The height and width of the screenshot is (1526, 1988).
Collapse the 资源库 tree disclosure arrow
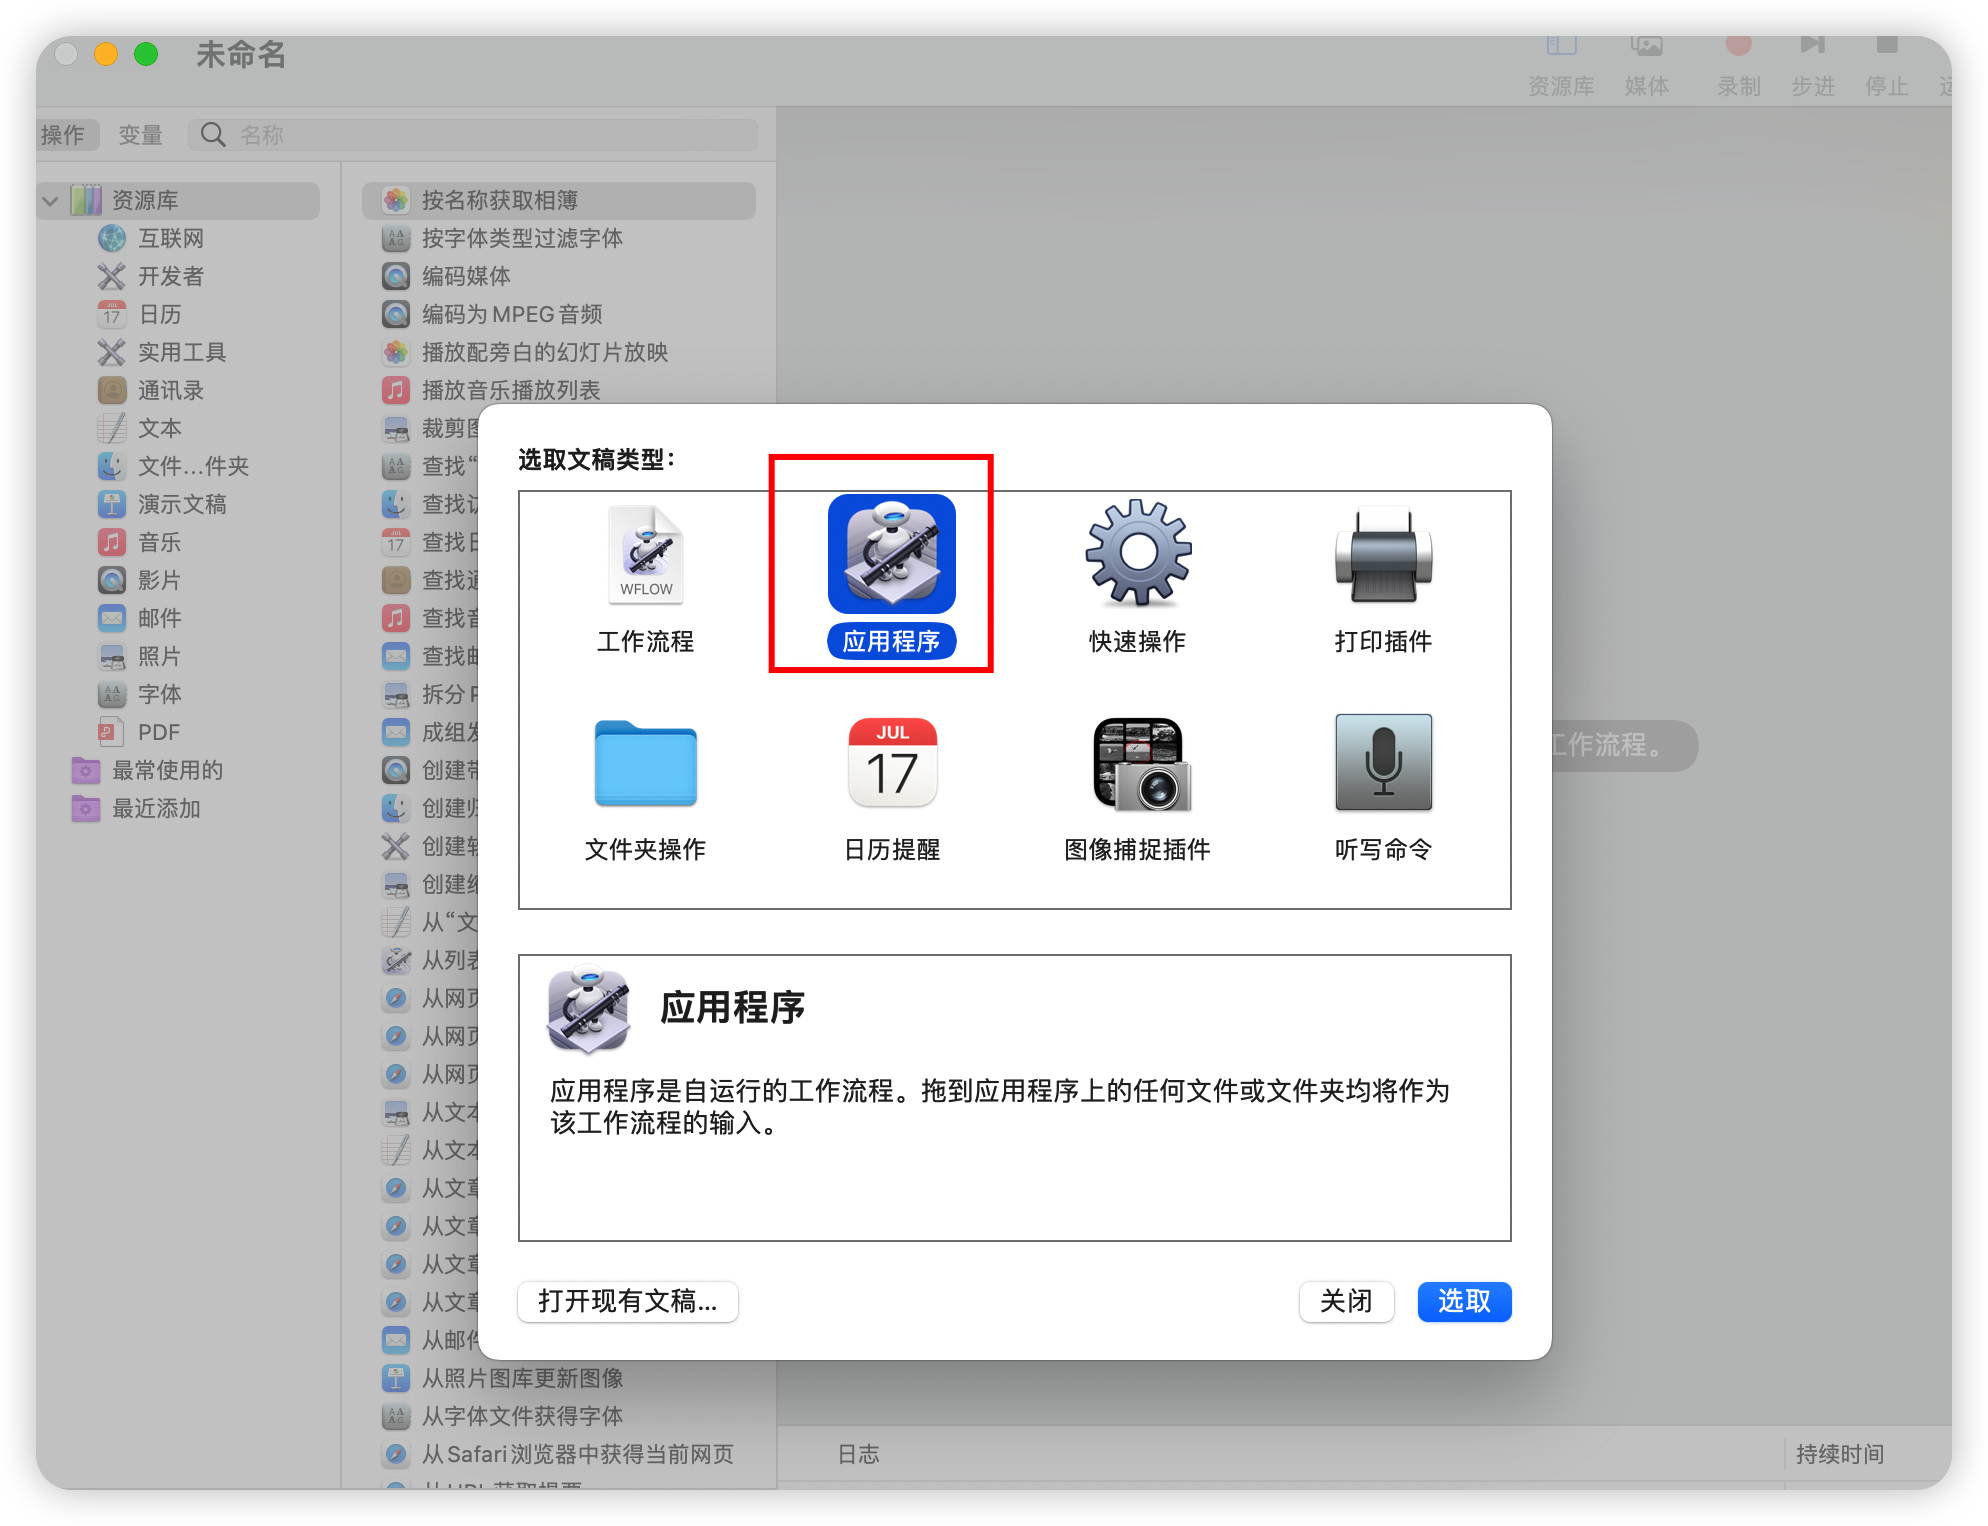pos(51,201)
